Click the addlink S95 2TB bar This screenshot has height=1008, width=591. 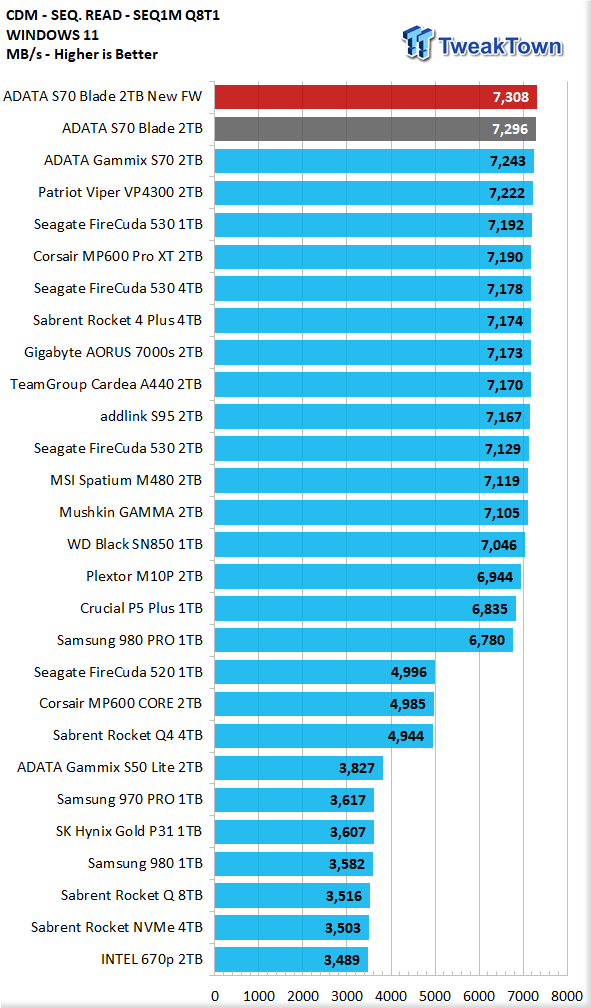point(372,417)
